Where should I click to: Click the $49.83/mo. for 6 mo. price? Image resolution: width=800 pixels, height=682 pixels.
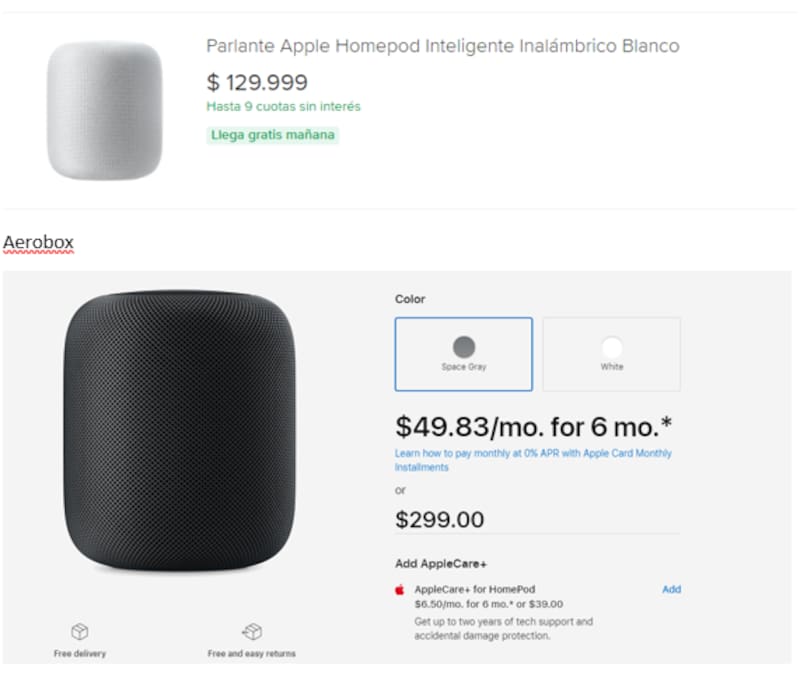(x=533, y=427)
